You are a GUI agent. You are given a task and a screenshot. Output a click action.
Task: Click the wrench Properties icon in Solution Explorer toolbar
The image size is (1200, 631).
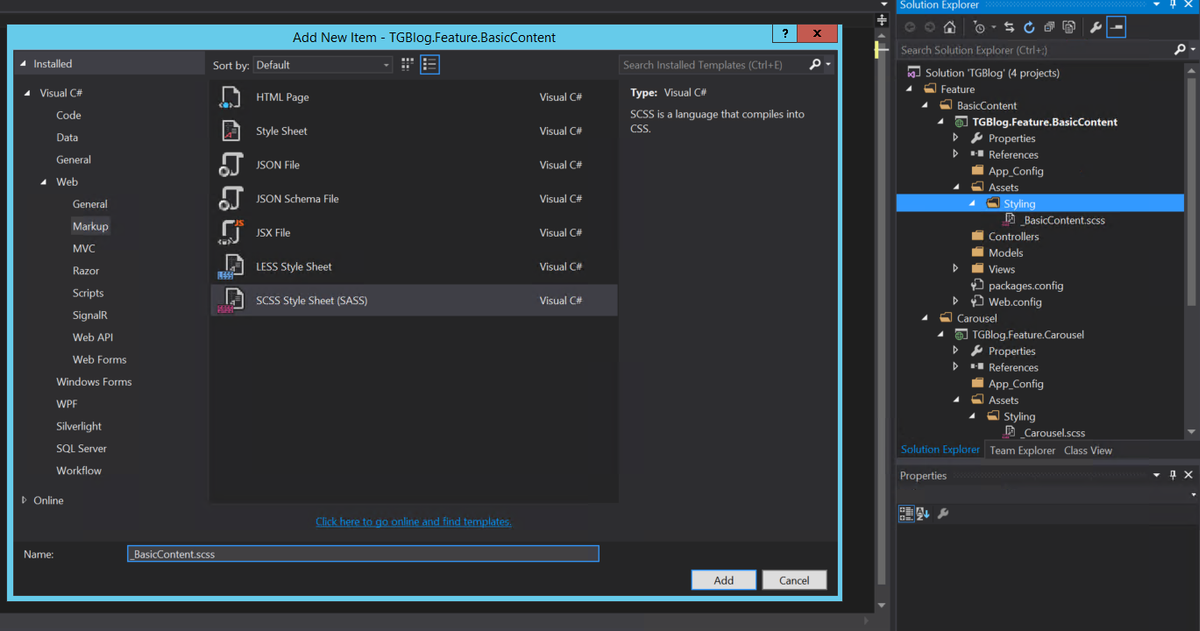pyautogui.click(x=1096, y=27)
